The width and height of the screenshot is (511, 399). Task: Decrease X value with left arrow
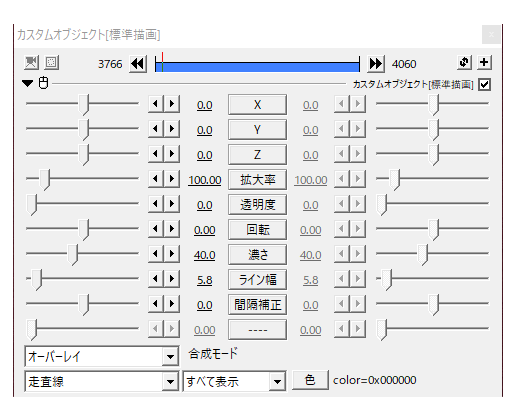156,104
